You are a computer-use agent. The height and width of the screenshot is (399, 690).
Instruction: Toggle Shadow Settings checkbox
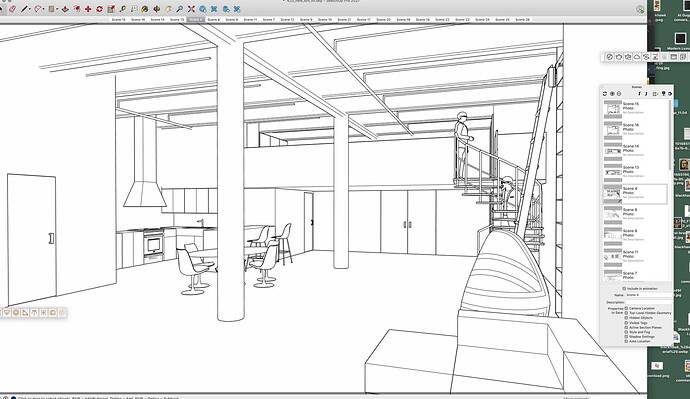[626, 337]
